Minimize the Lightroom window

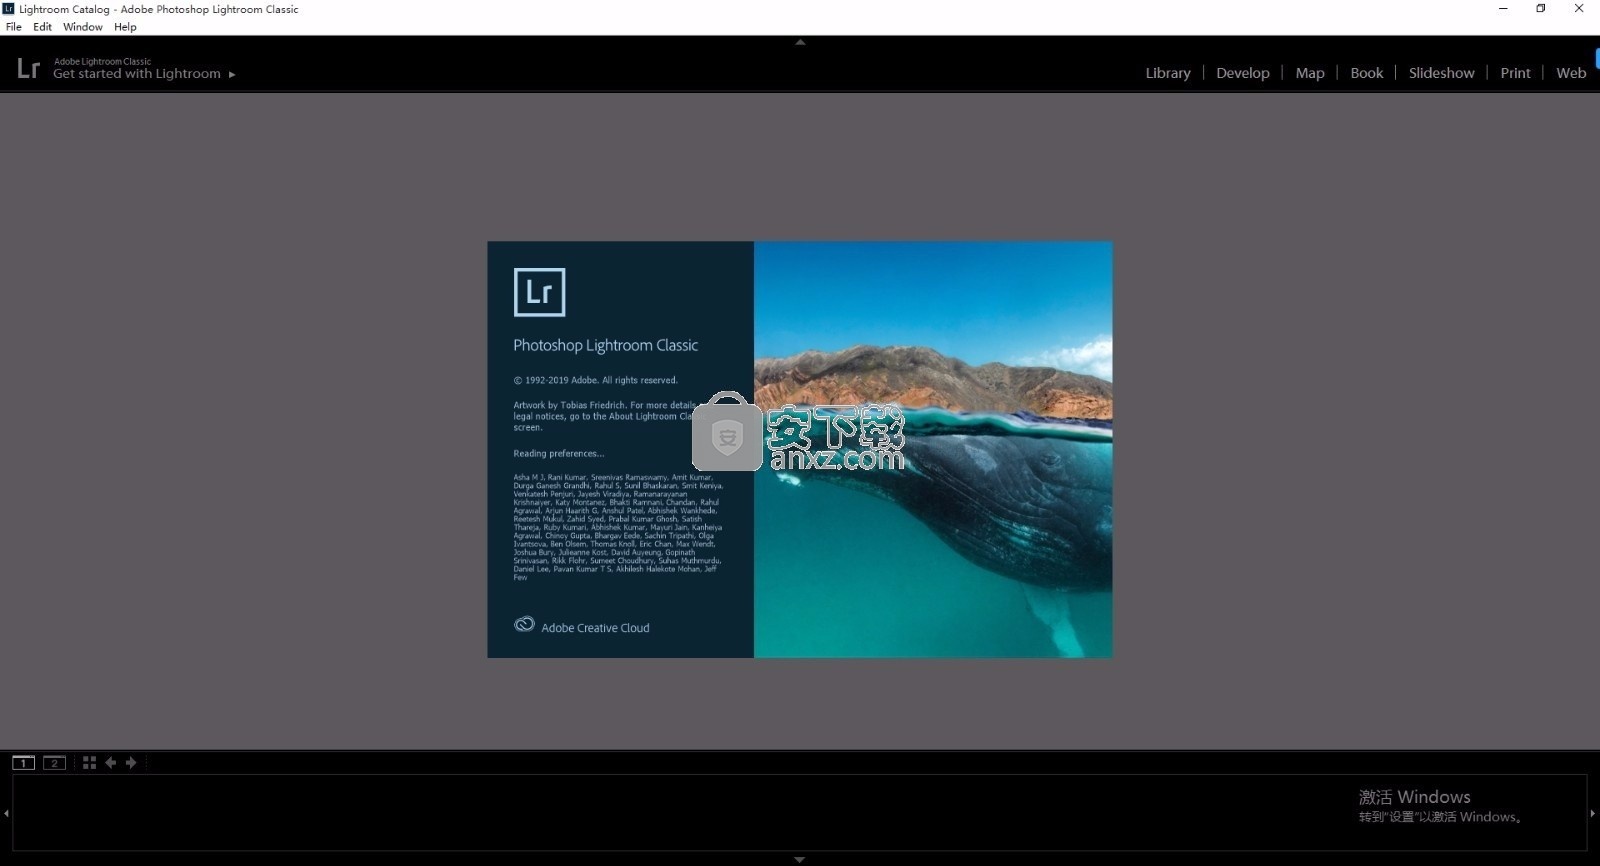(x=1503, y=9)
